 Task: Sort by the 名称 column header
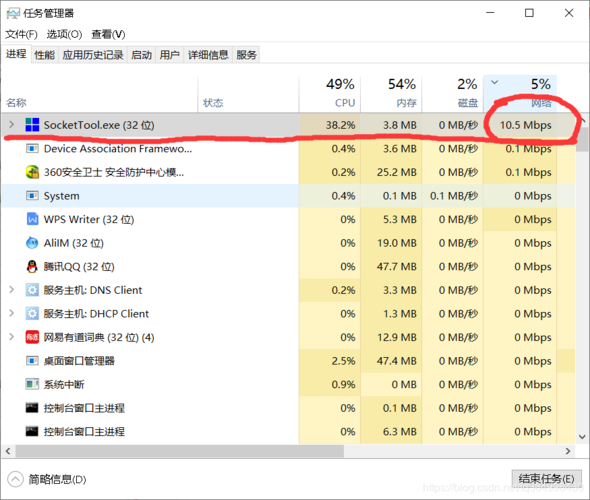click(100, 94)
